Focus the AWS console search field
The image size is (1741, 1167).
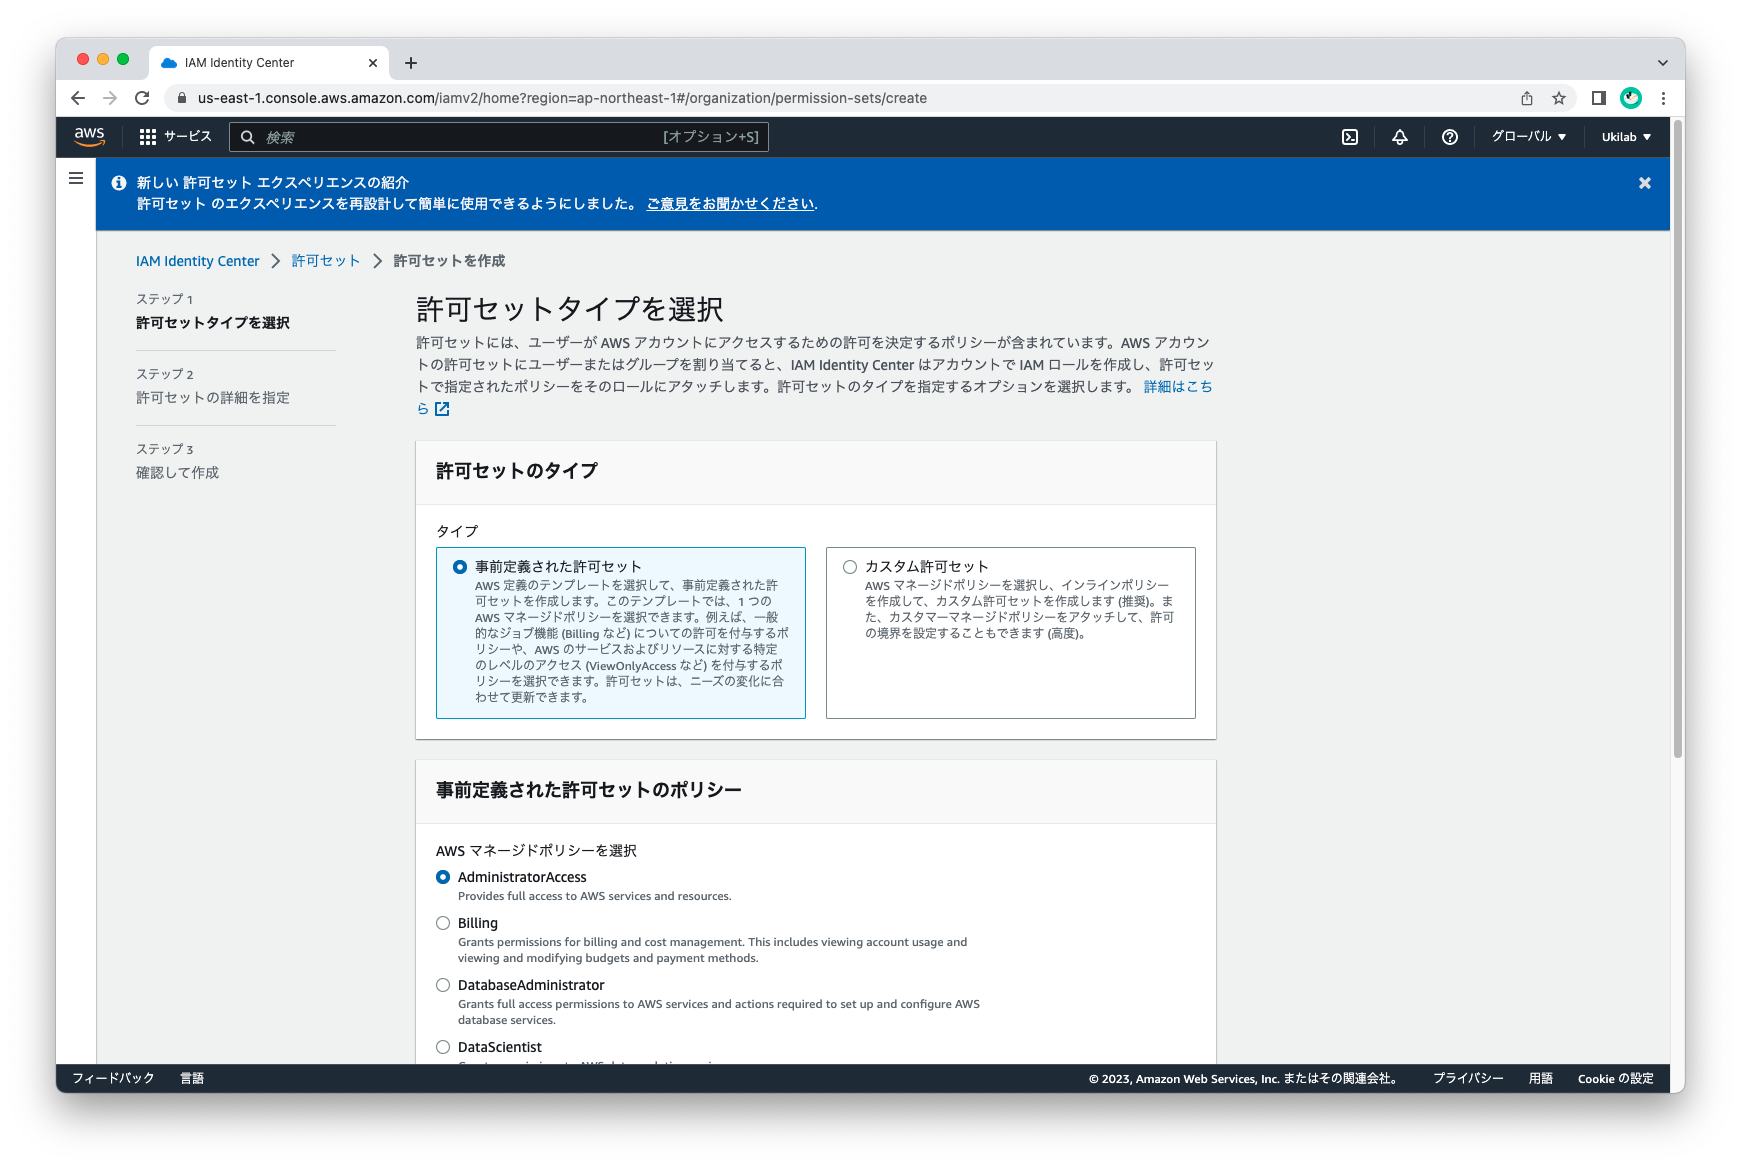click(498, 137)
